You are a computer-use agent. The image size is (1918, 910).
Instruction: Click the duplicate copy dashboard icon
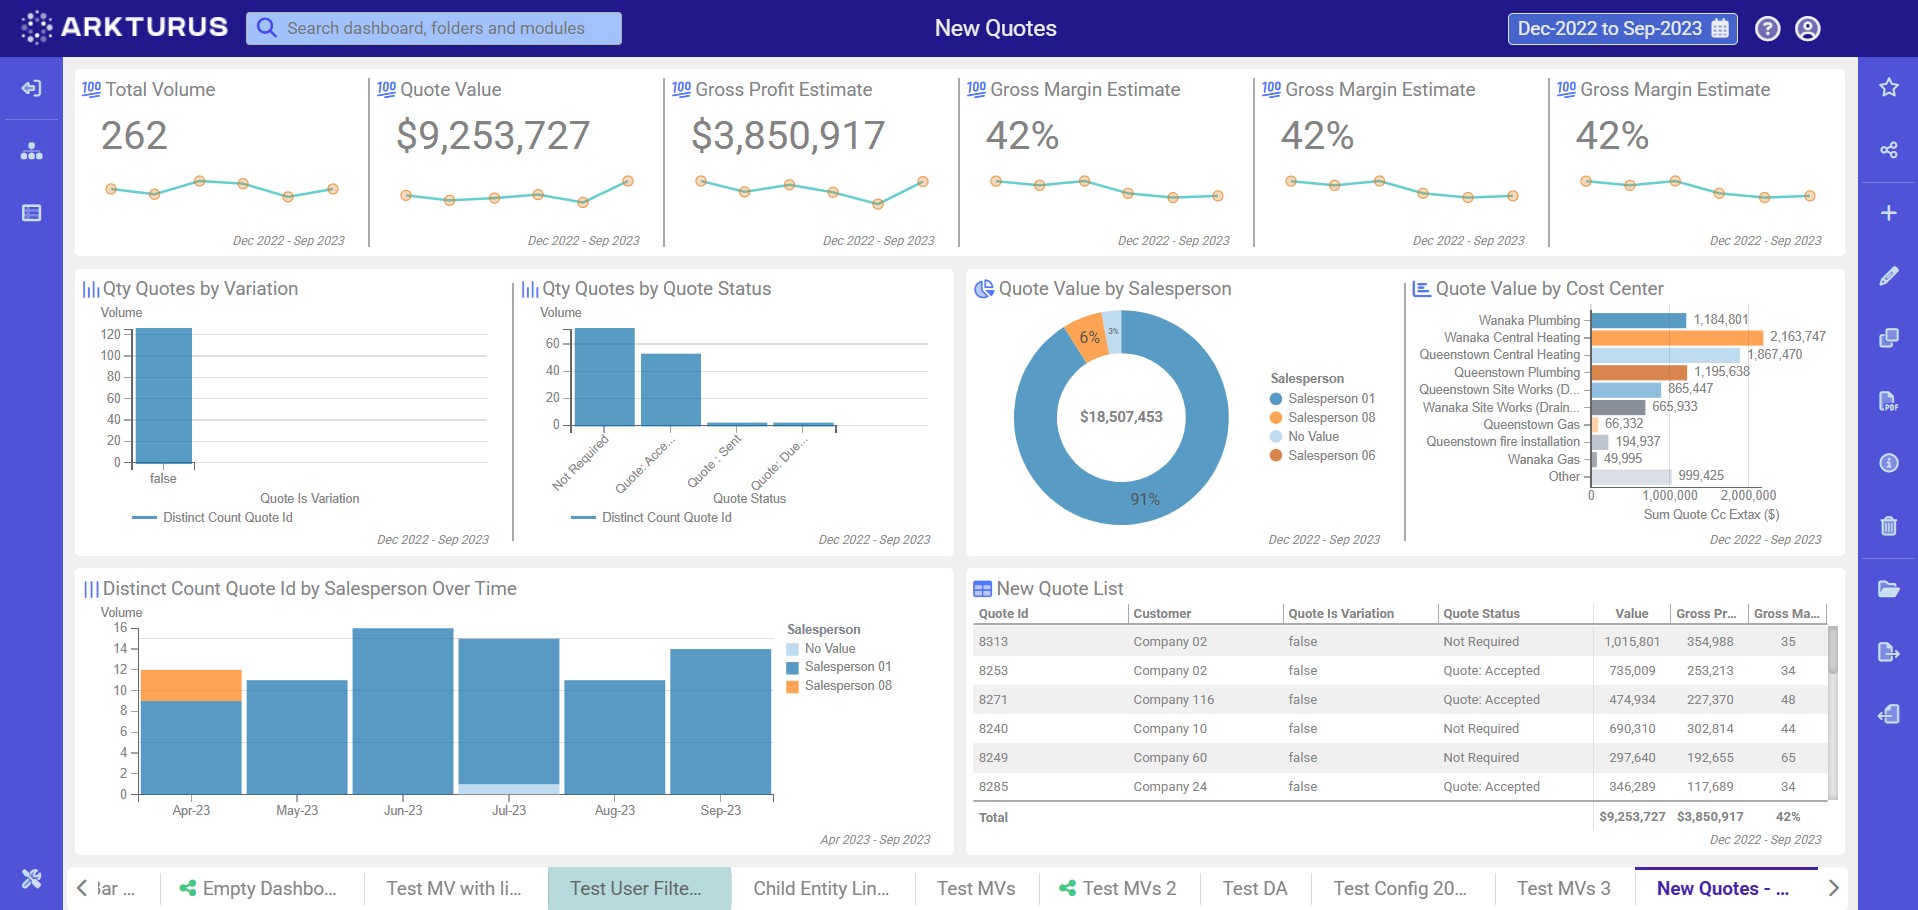click(1888, 338)
